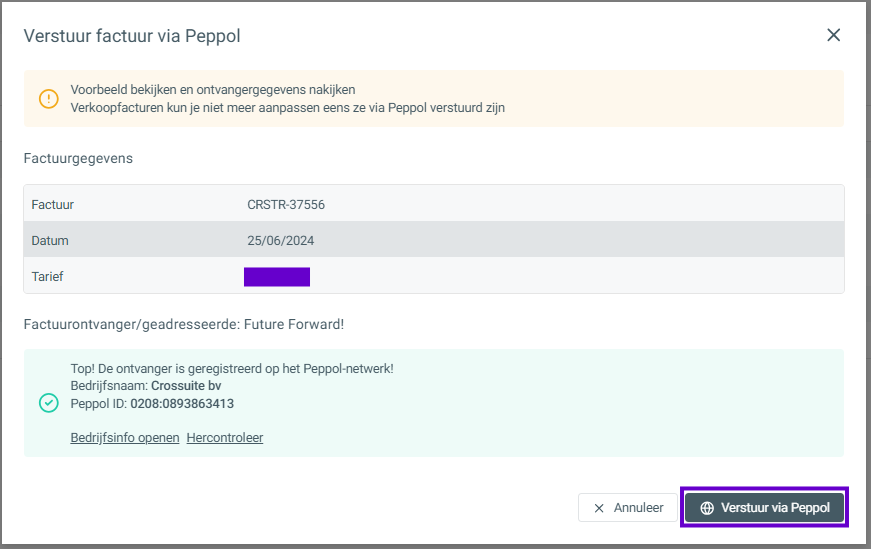Click the Tarief row label

(47, 277)
